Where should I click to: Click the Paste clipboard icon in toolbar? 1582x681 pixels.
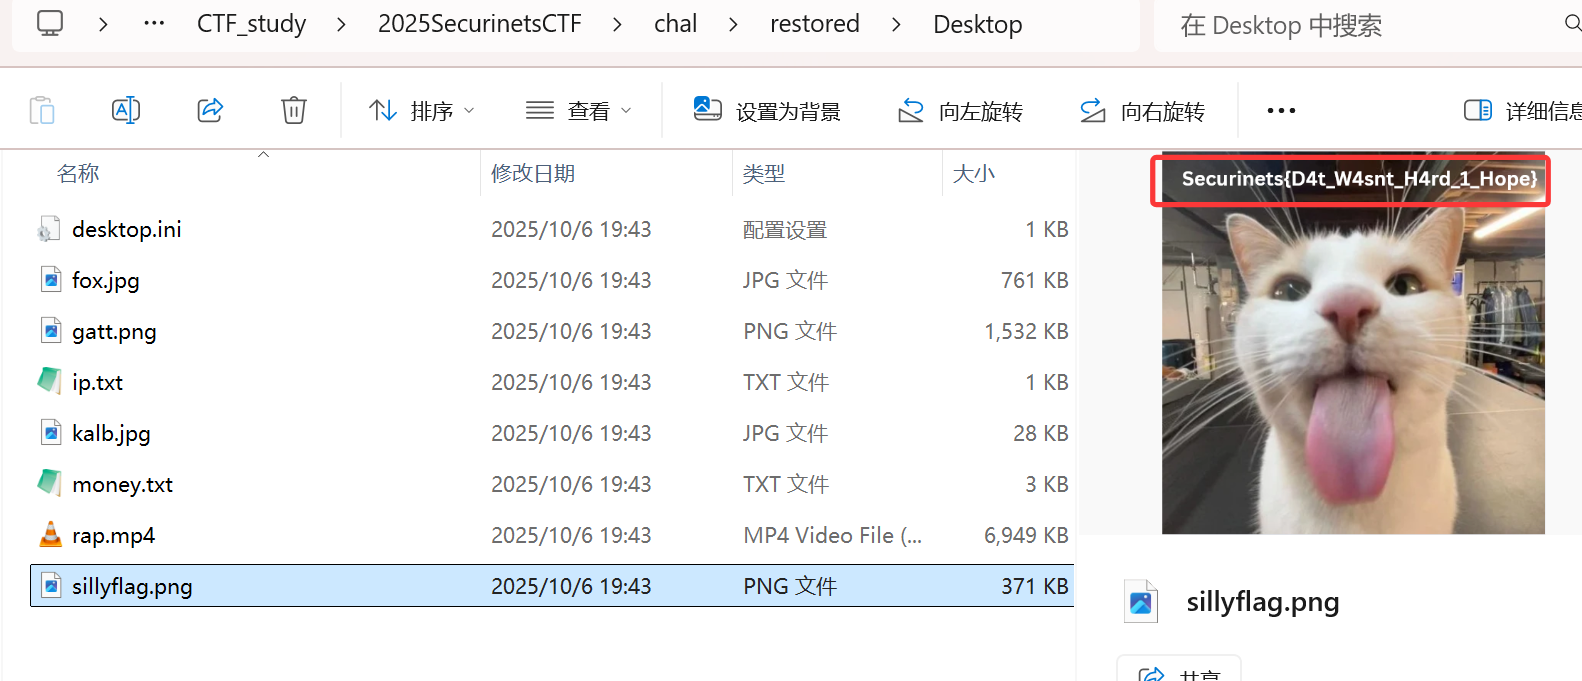42,110
